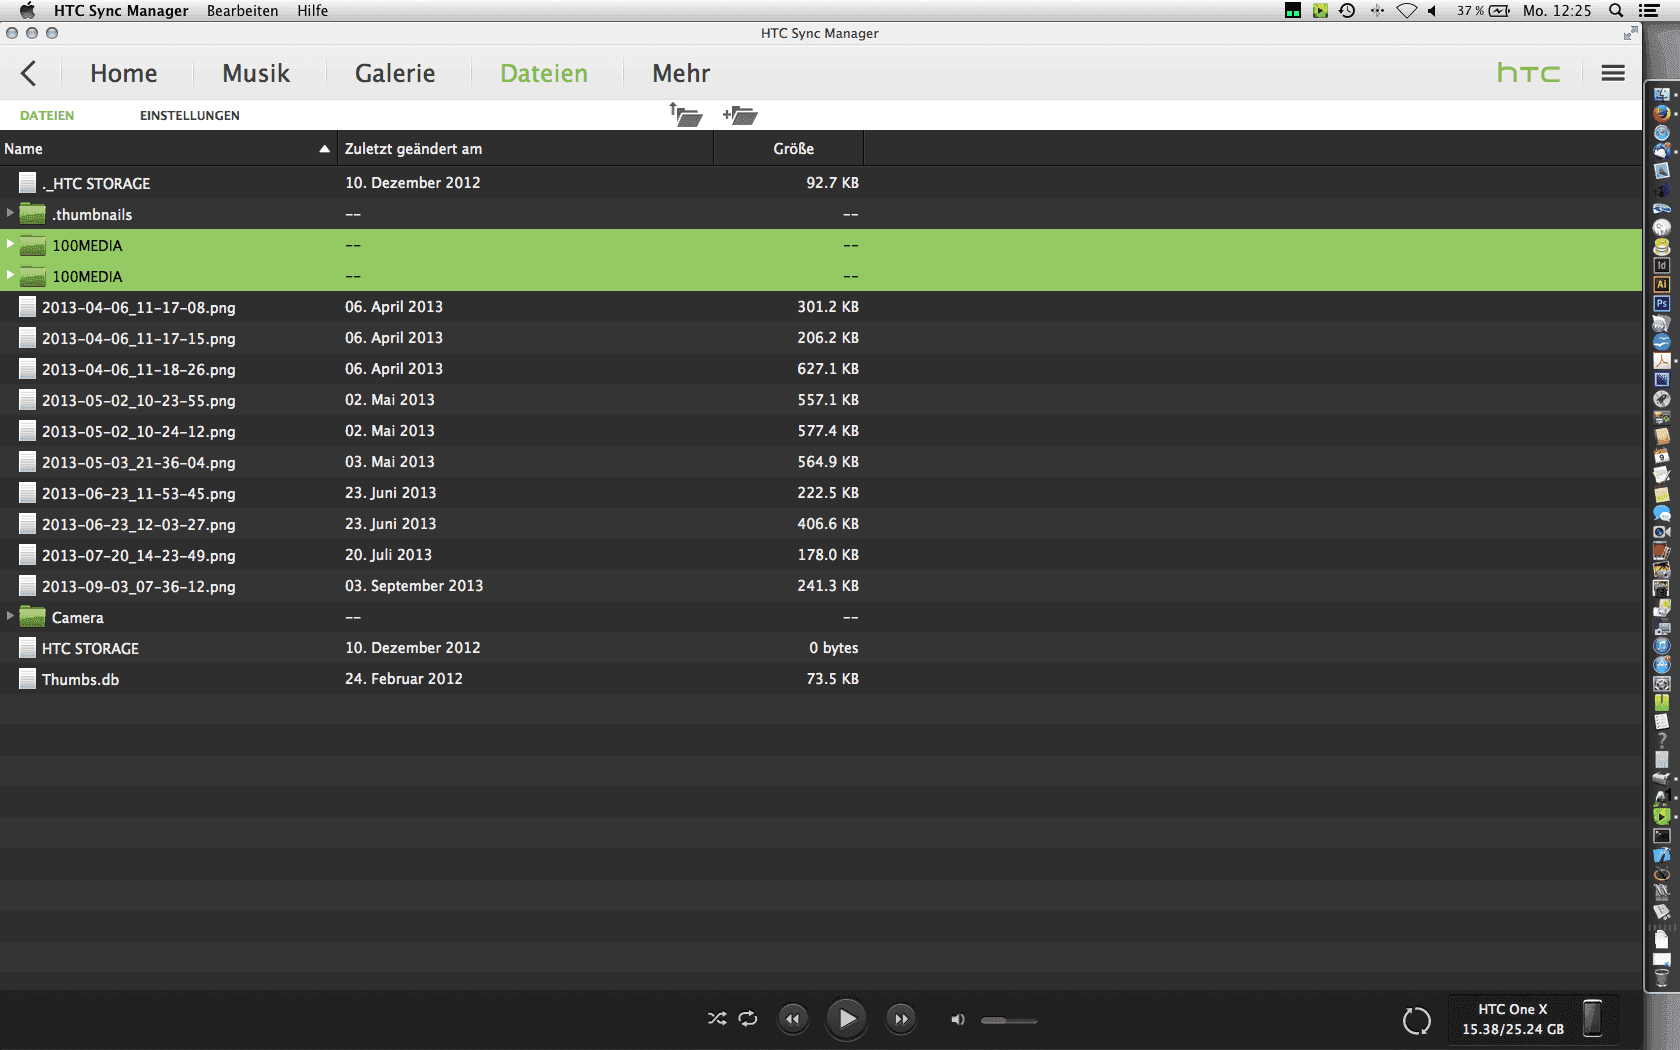Open Notification Center list icon
Image resolution: width=1680 pixels, height=1050 pixels.
(x=1649, y=11)
